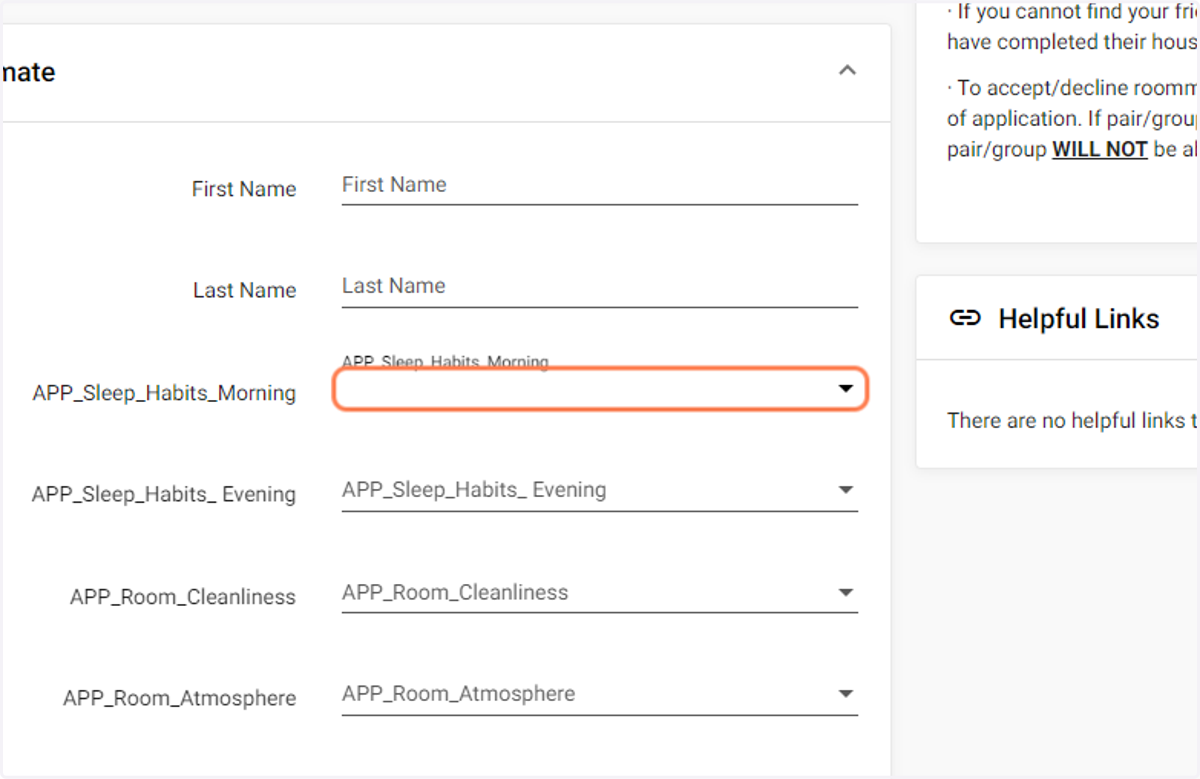Click the APP_Sleep_Habits_Morning row label

point(164,393)
